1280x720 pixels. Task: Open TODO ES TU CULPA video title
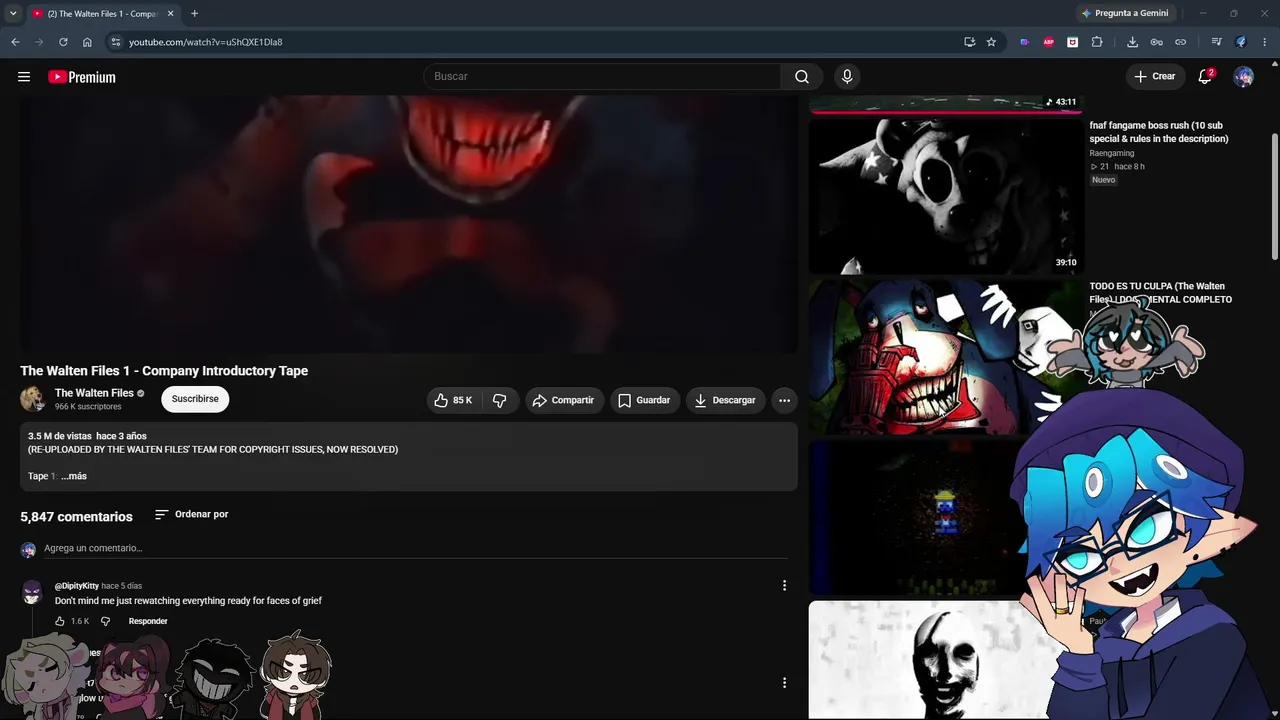coord(1160,293)
